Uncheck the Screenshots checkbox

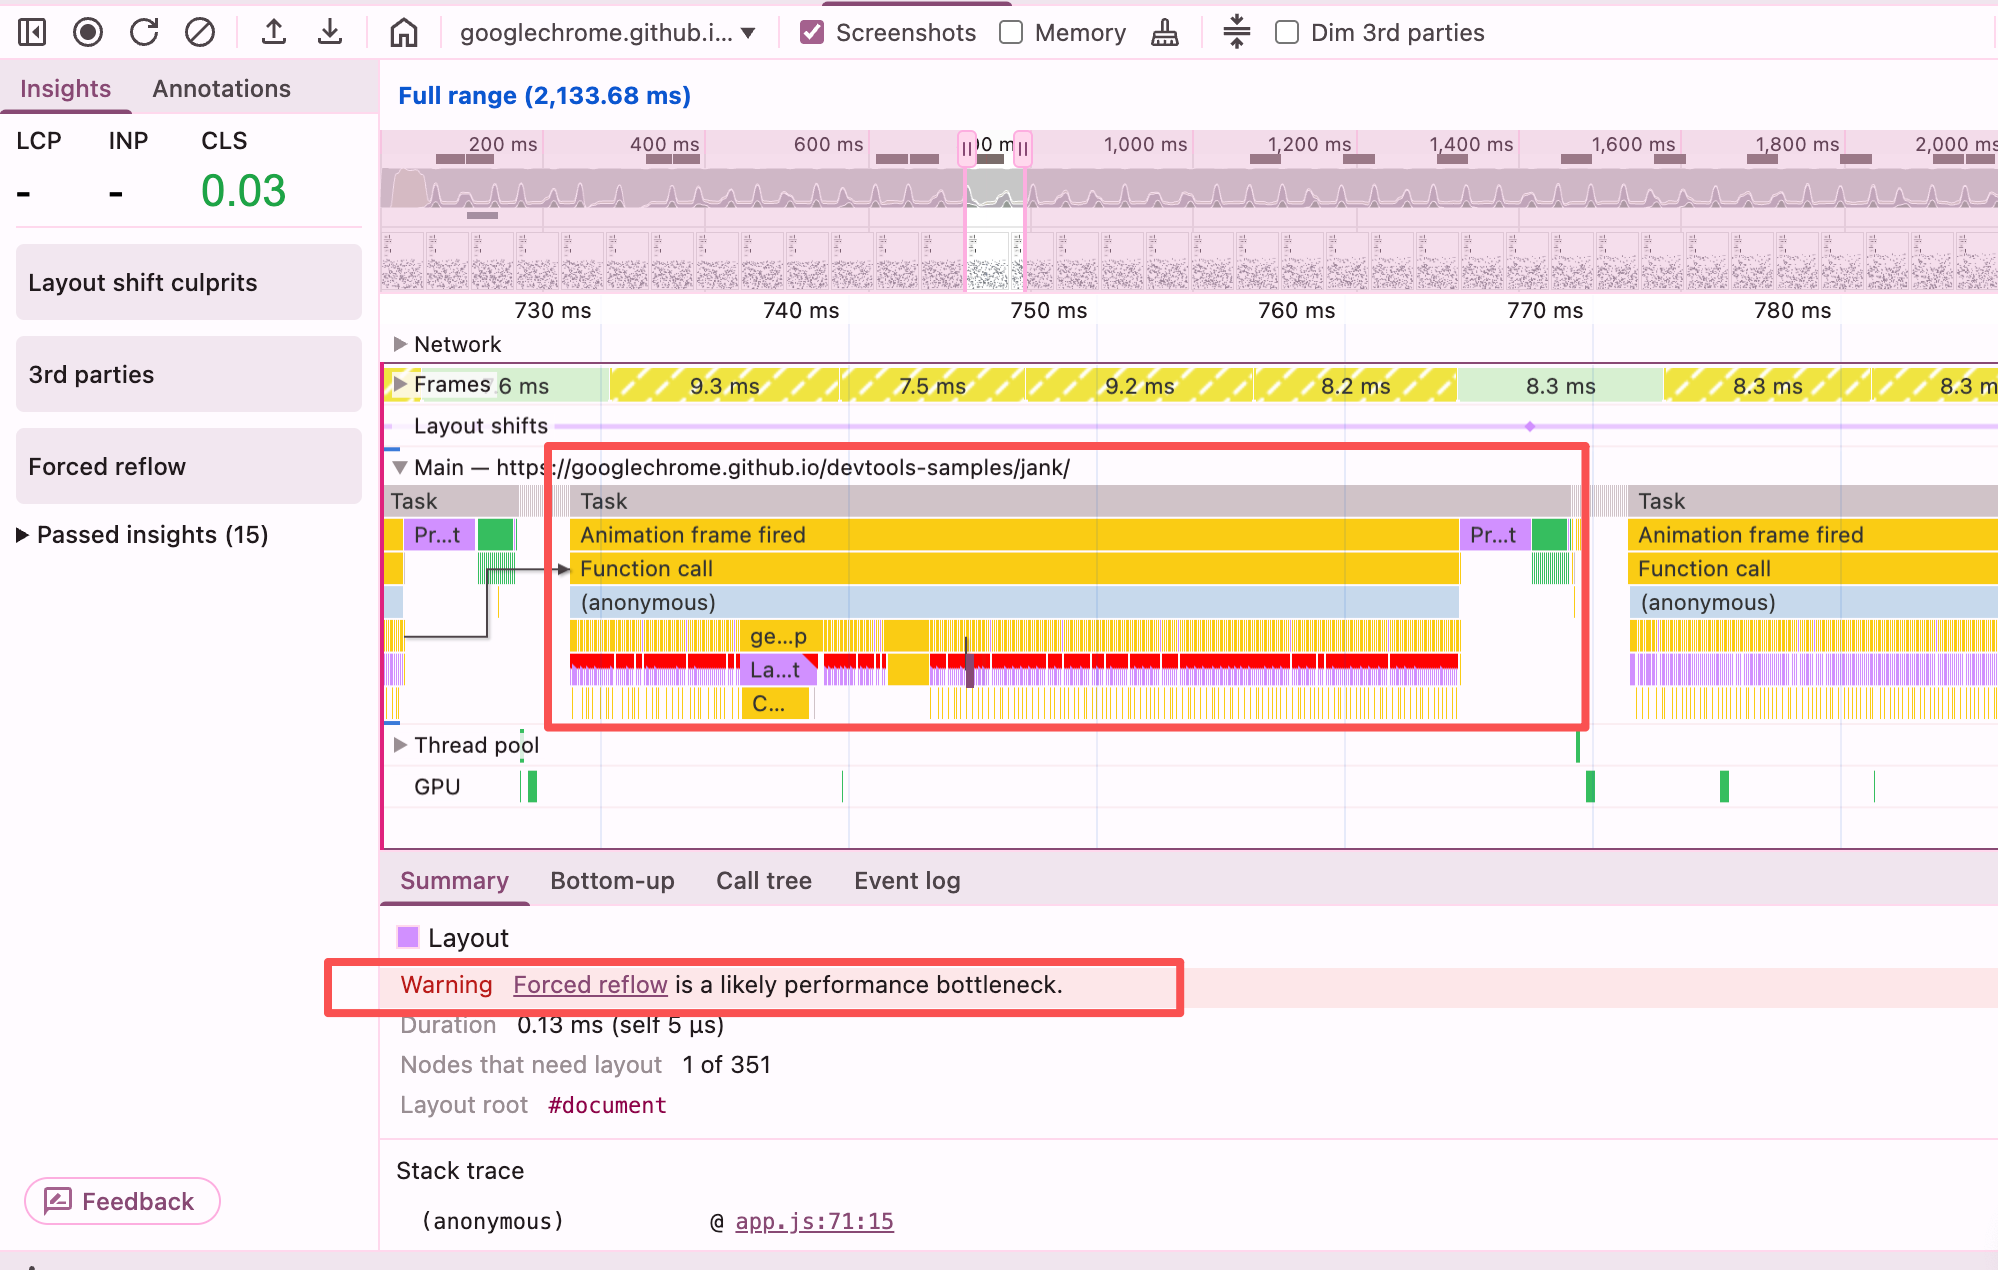click(812, 33)
